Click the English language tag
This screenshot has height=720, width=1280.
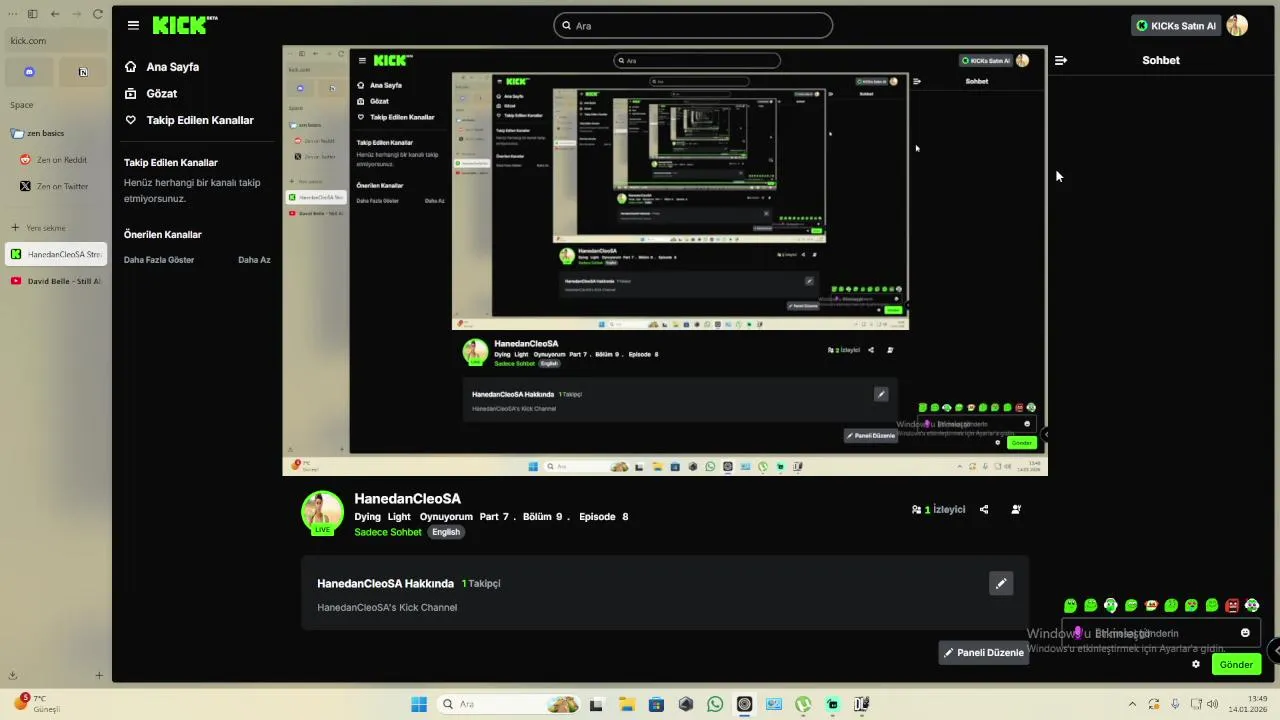pyautogui.click(x=446, y=532)
